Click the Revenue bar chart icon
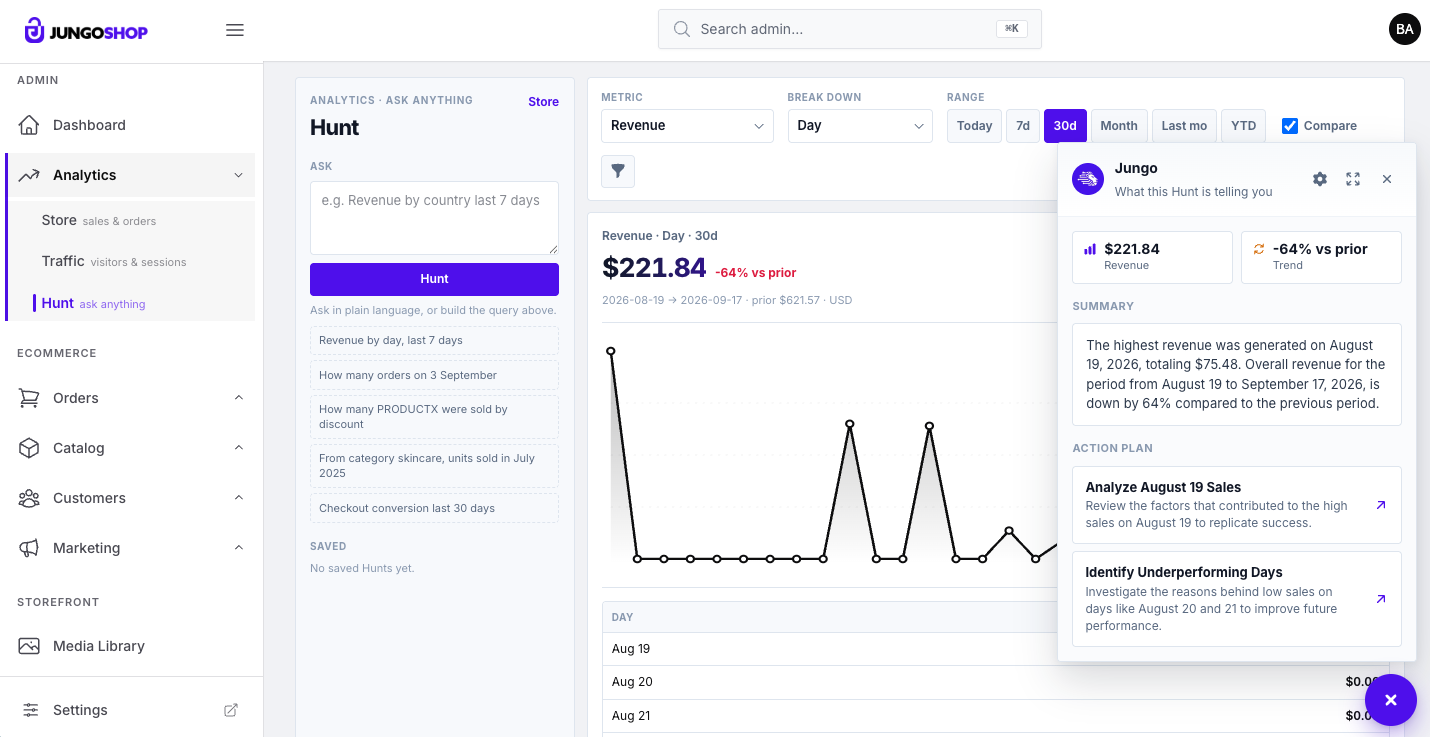 (1090, 249)
